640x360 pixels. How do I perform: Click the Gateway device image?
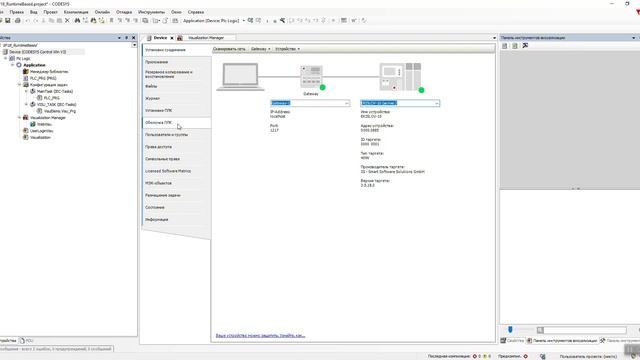click(x=311, y=76)
